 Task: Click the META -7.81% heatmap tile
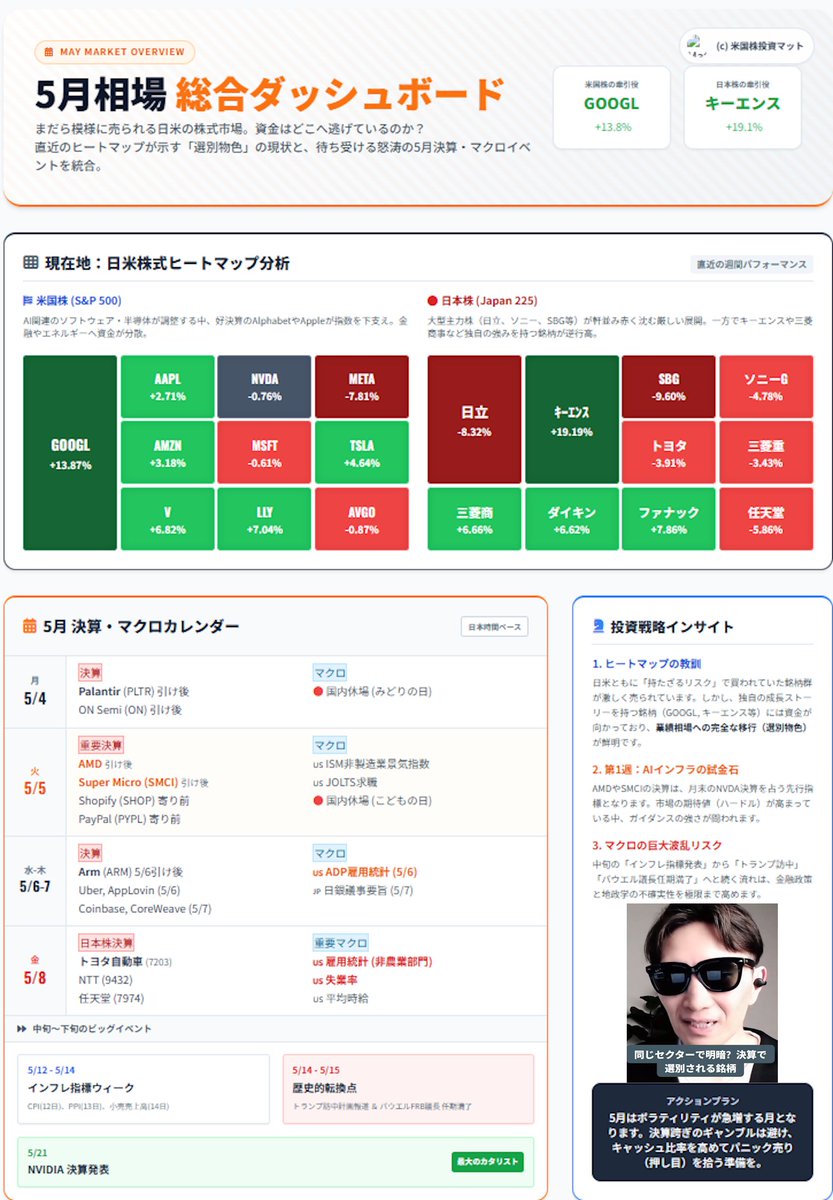pos(362,386)
